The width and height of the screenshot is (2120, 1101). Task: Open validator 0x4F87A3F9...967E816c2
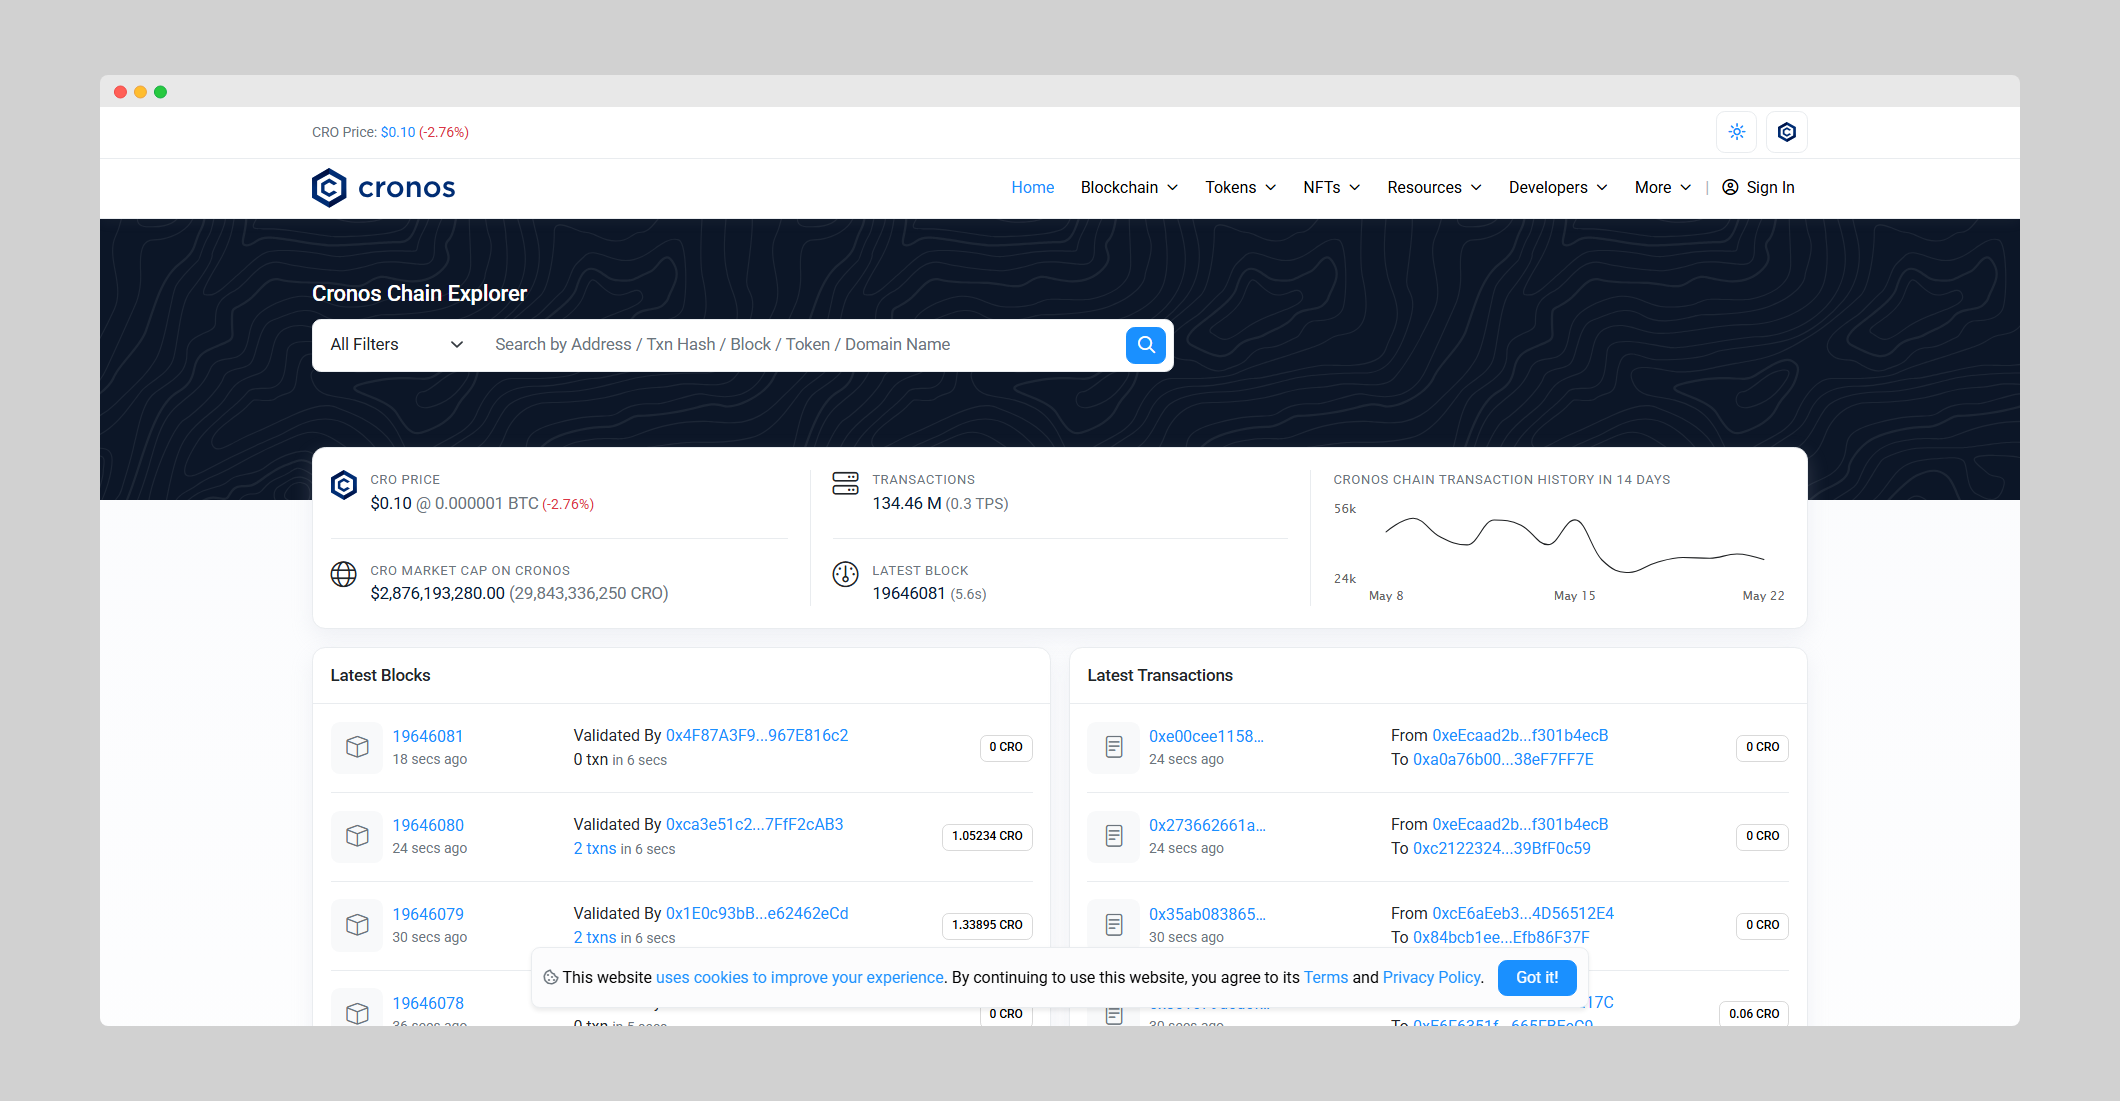757,736
